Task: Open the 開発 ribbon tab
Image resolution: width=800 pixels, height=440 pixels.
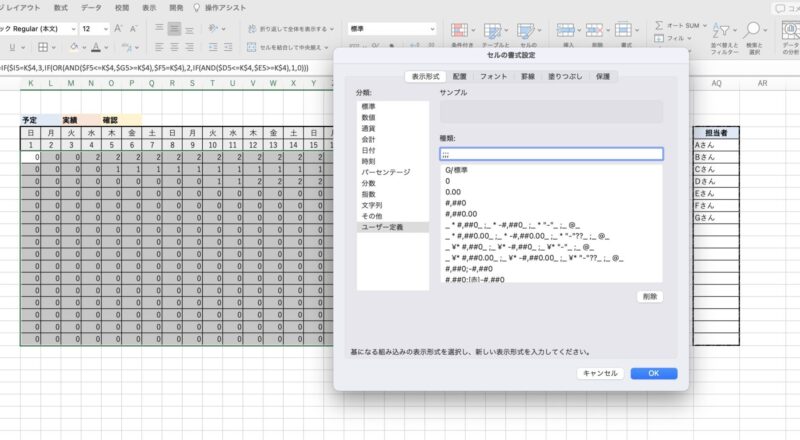Action: pyautogui.click(x=176, y=8)
